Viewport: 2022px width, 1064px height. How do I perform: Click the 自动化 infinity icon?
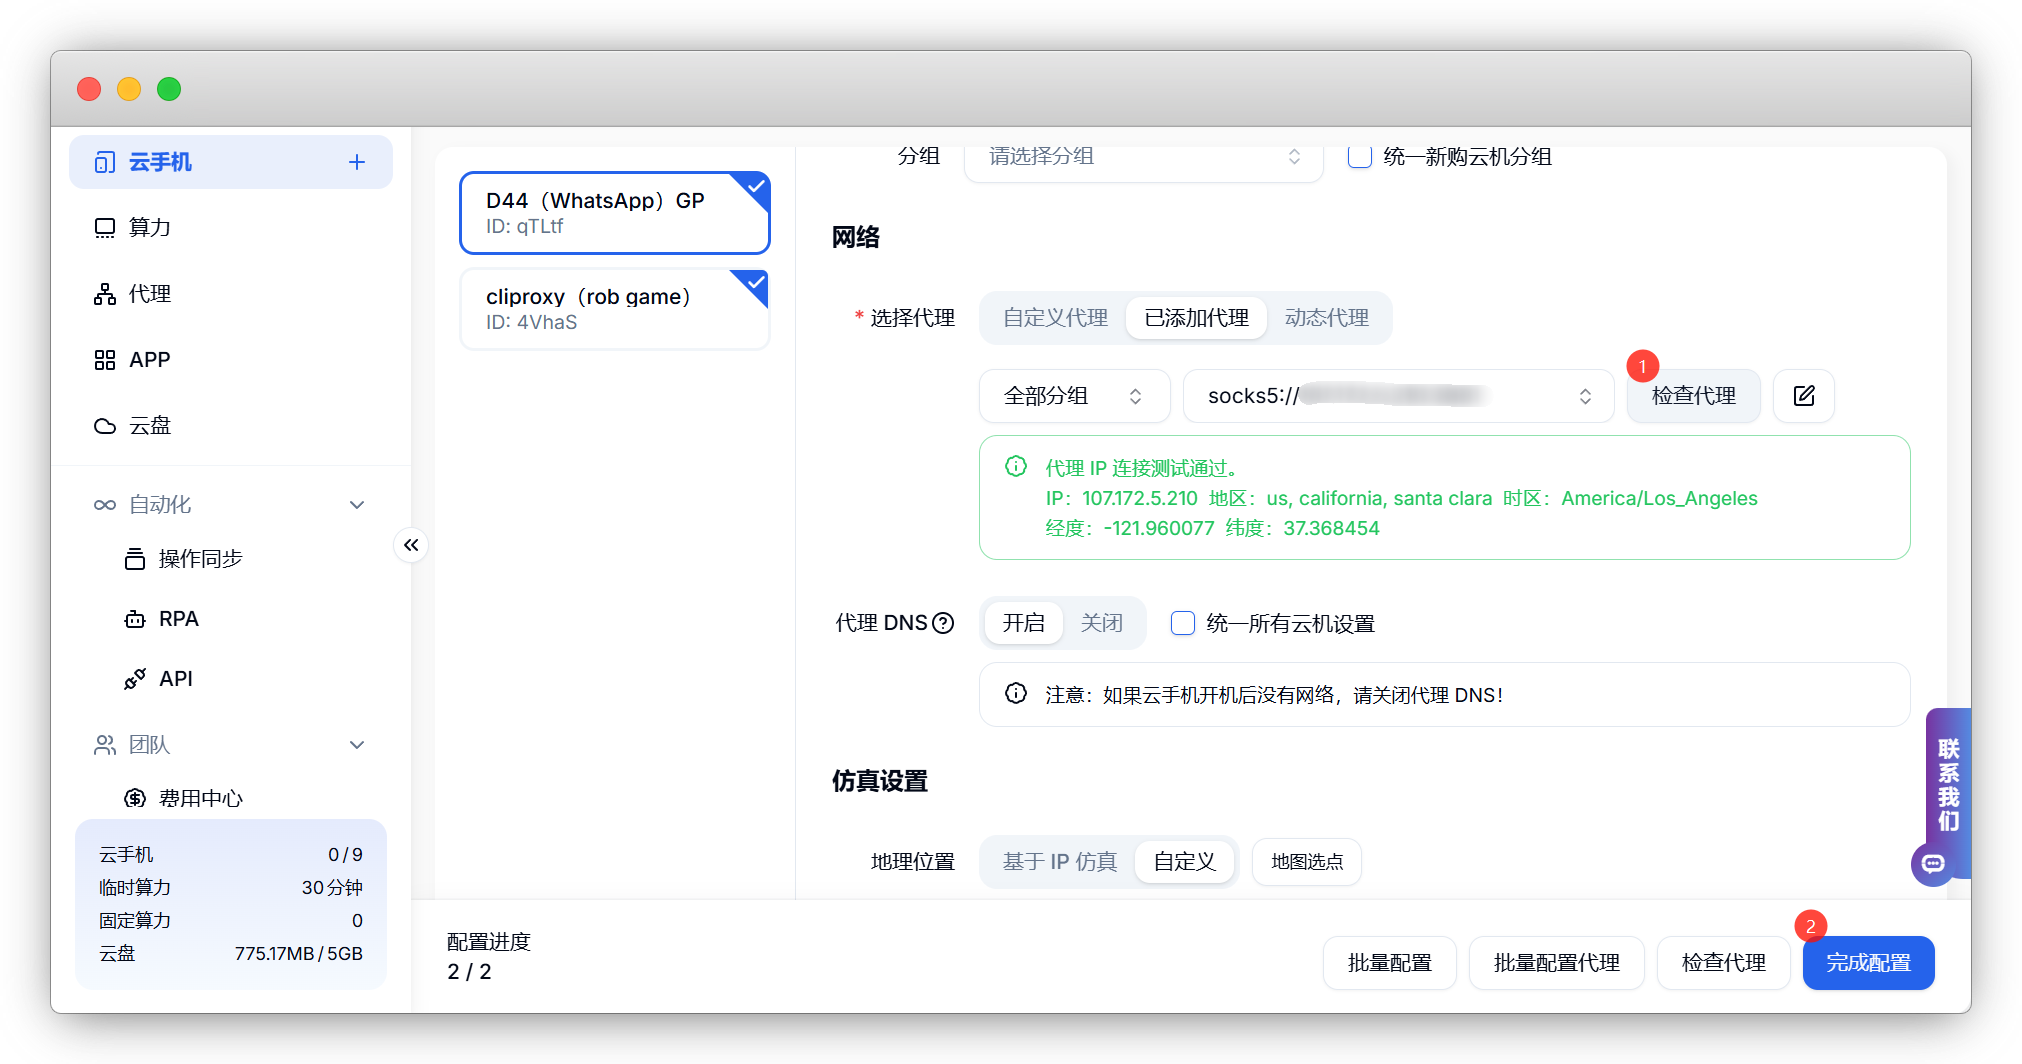[104, 505]
